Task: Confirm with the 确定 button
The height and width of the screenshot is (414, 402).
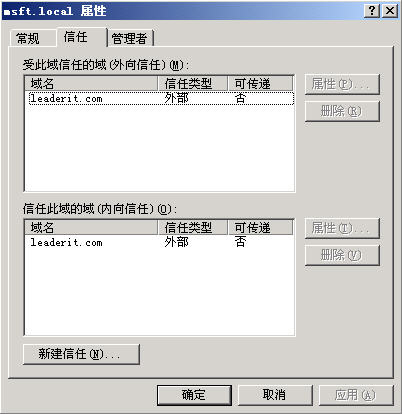Action: pyautogui.click(x=194, y=395)
